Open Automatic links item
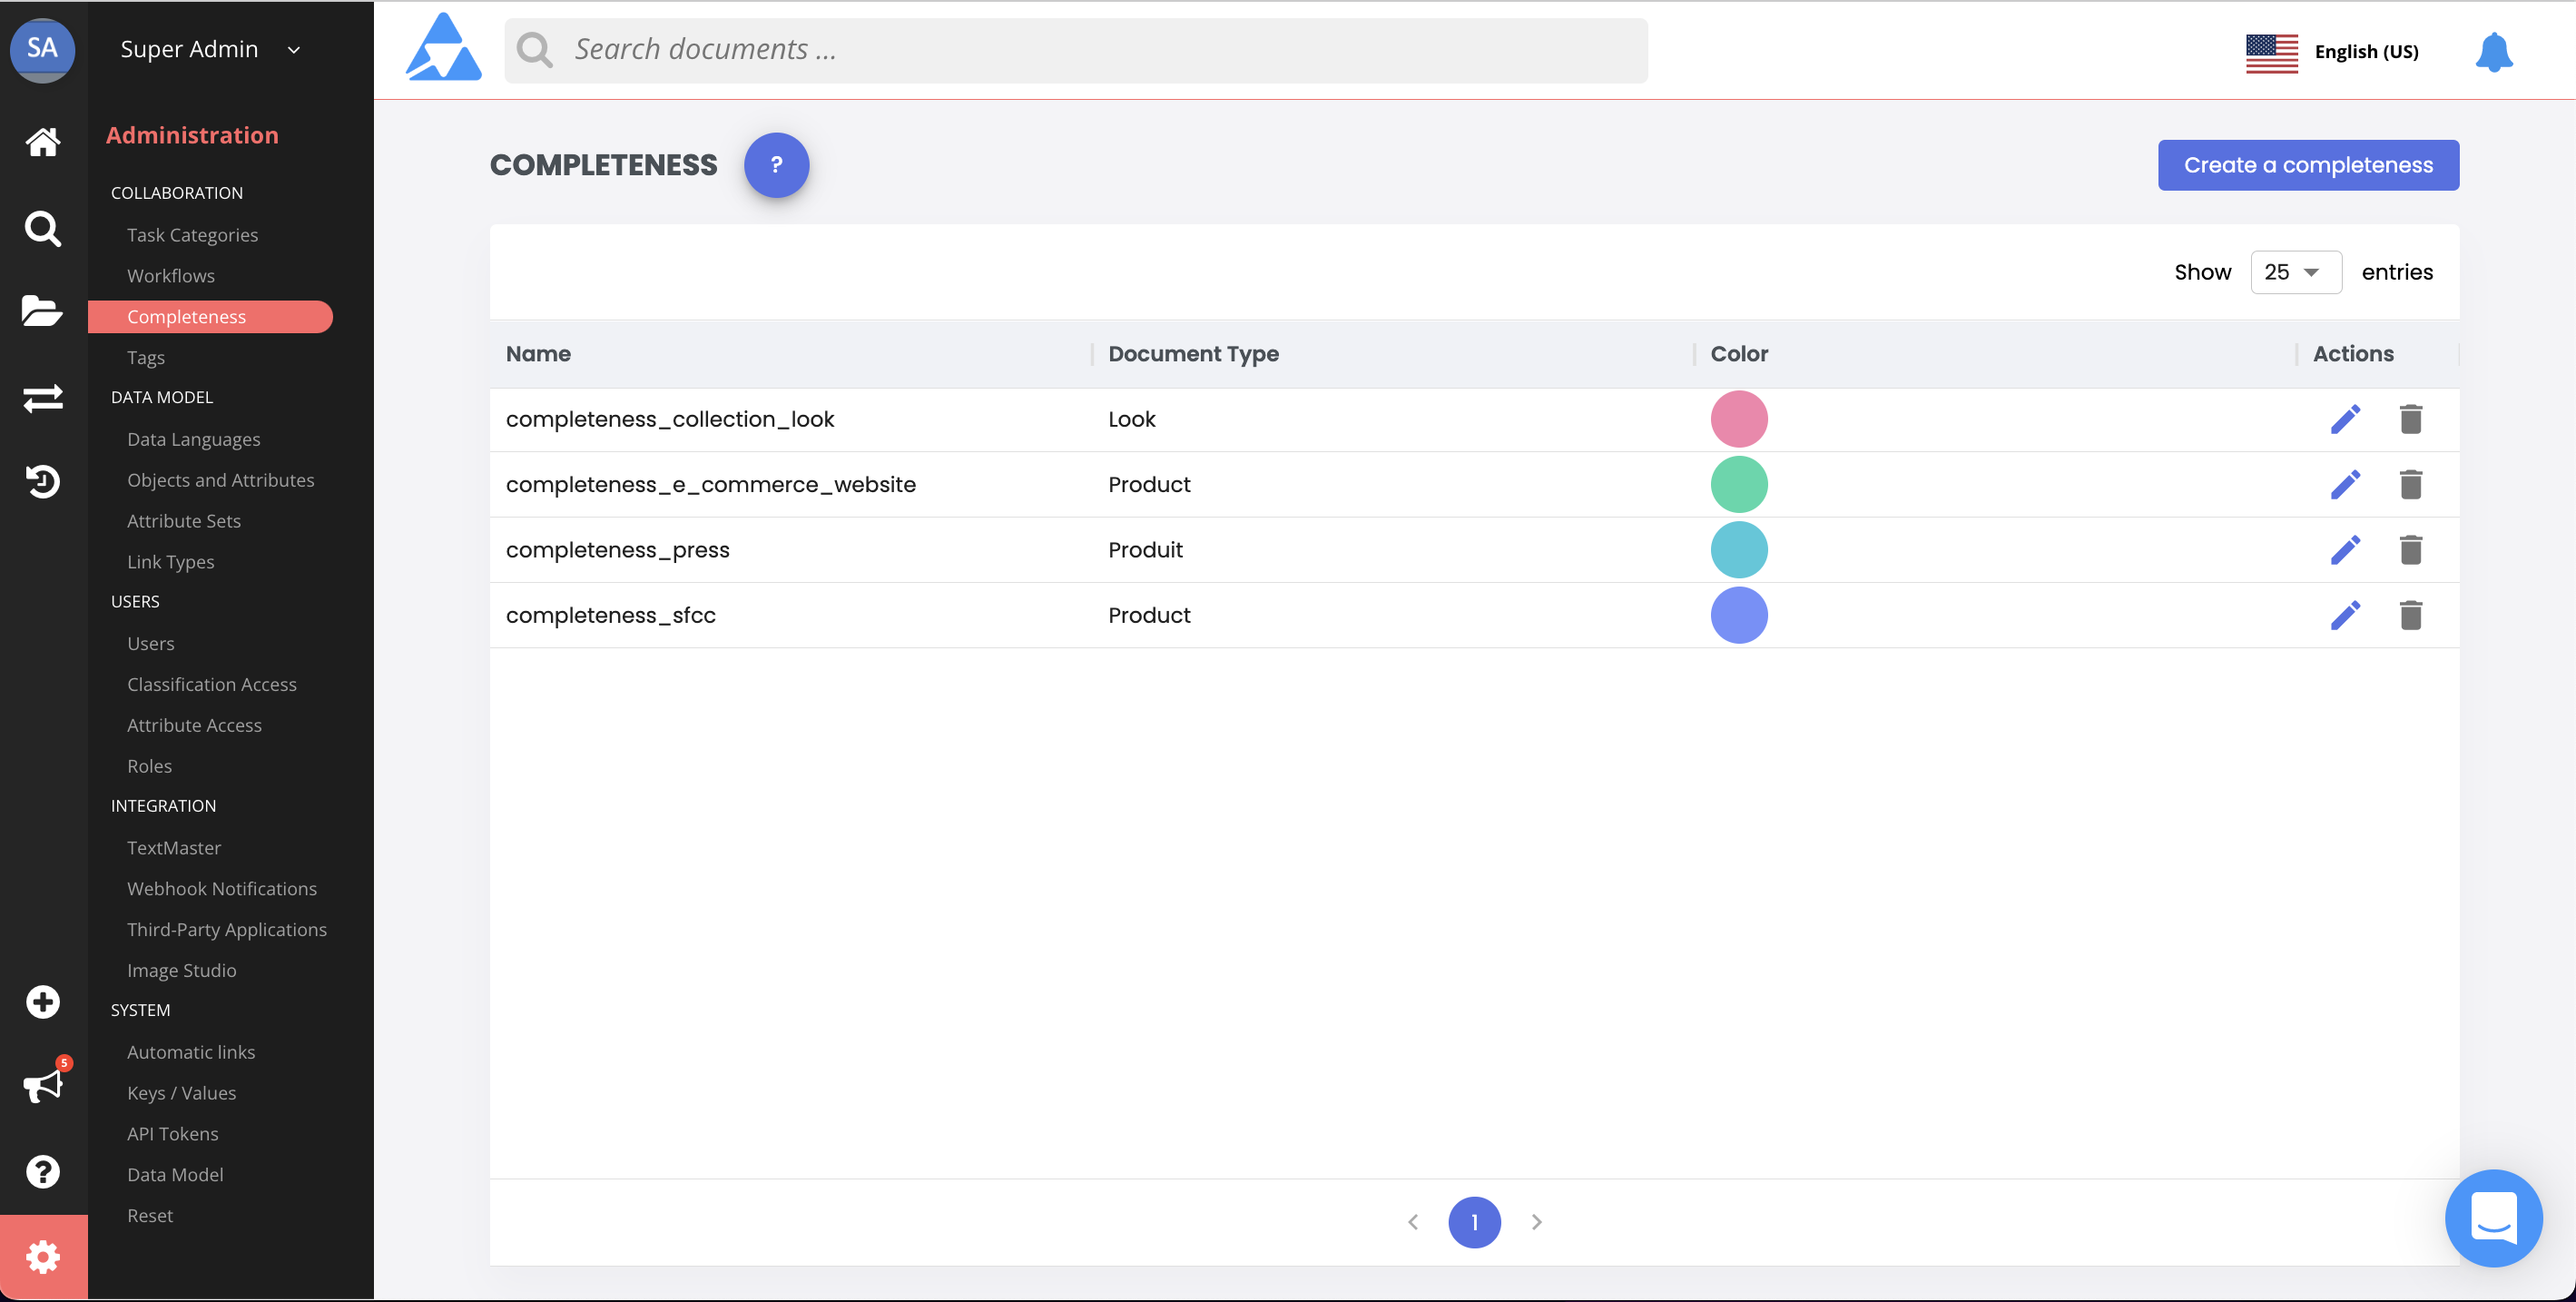The image size is (2576, 1302). coord(191,1052)
